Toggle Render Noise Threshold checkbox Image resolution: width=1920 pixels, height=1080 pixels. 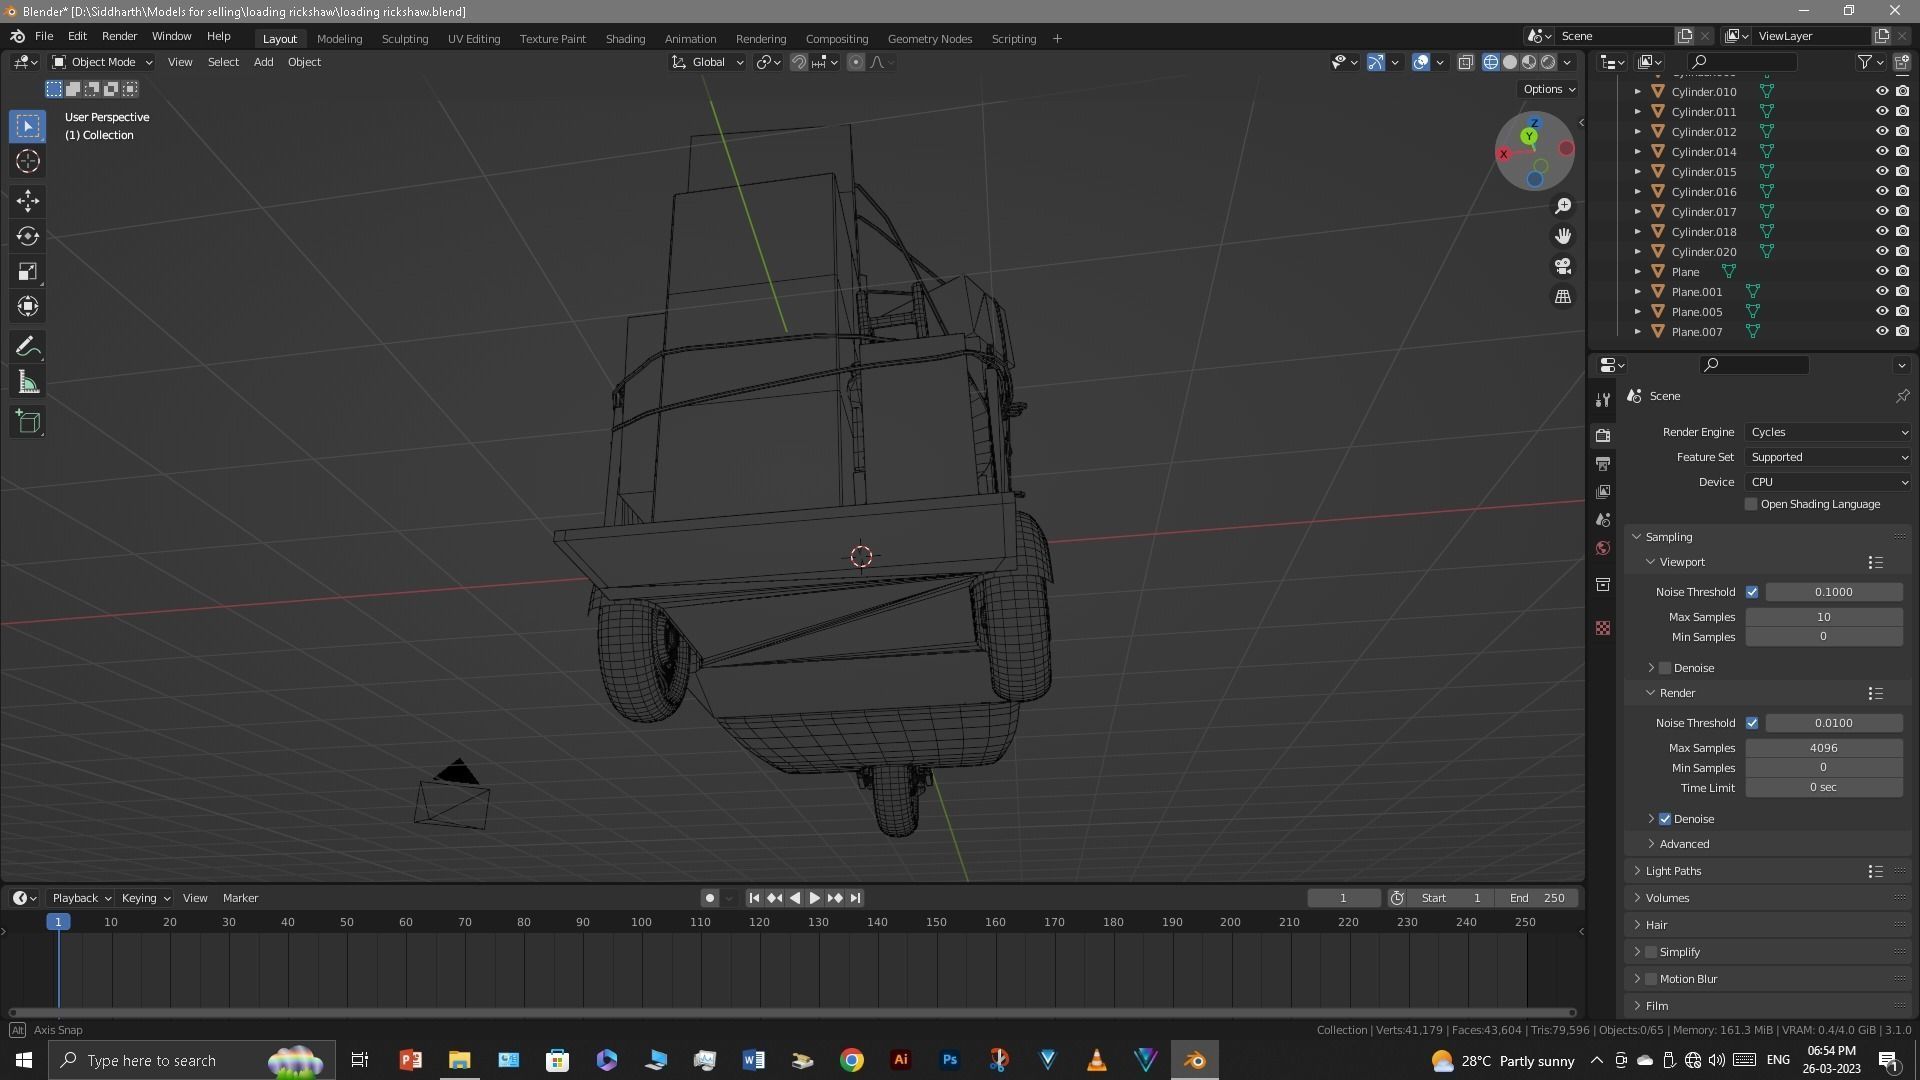(x=1752, y=723)
